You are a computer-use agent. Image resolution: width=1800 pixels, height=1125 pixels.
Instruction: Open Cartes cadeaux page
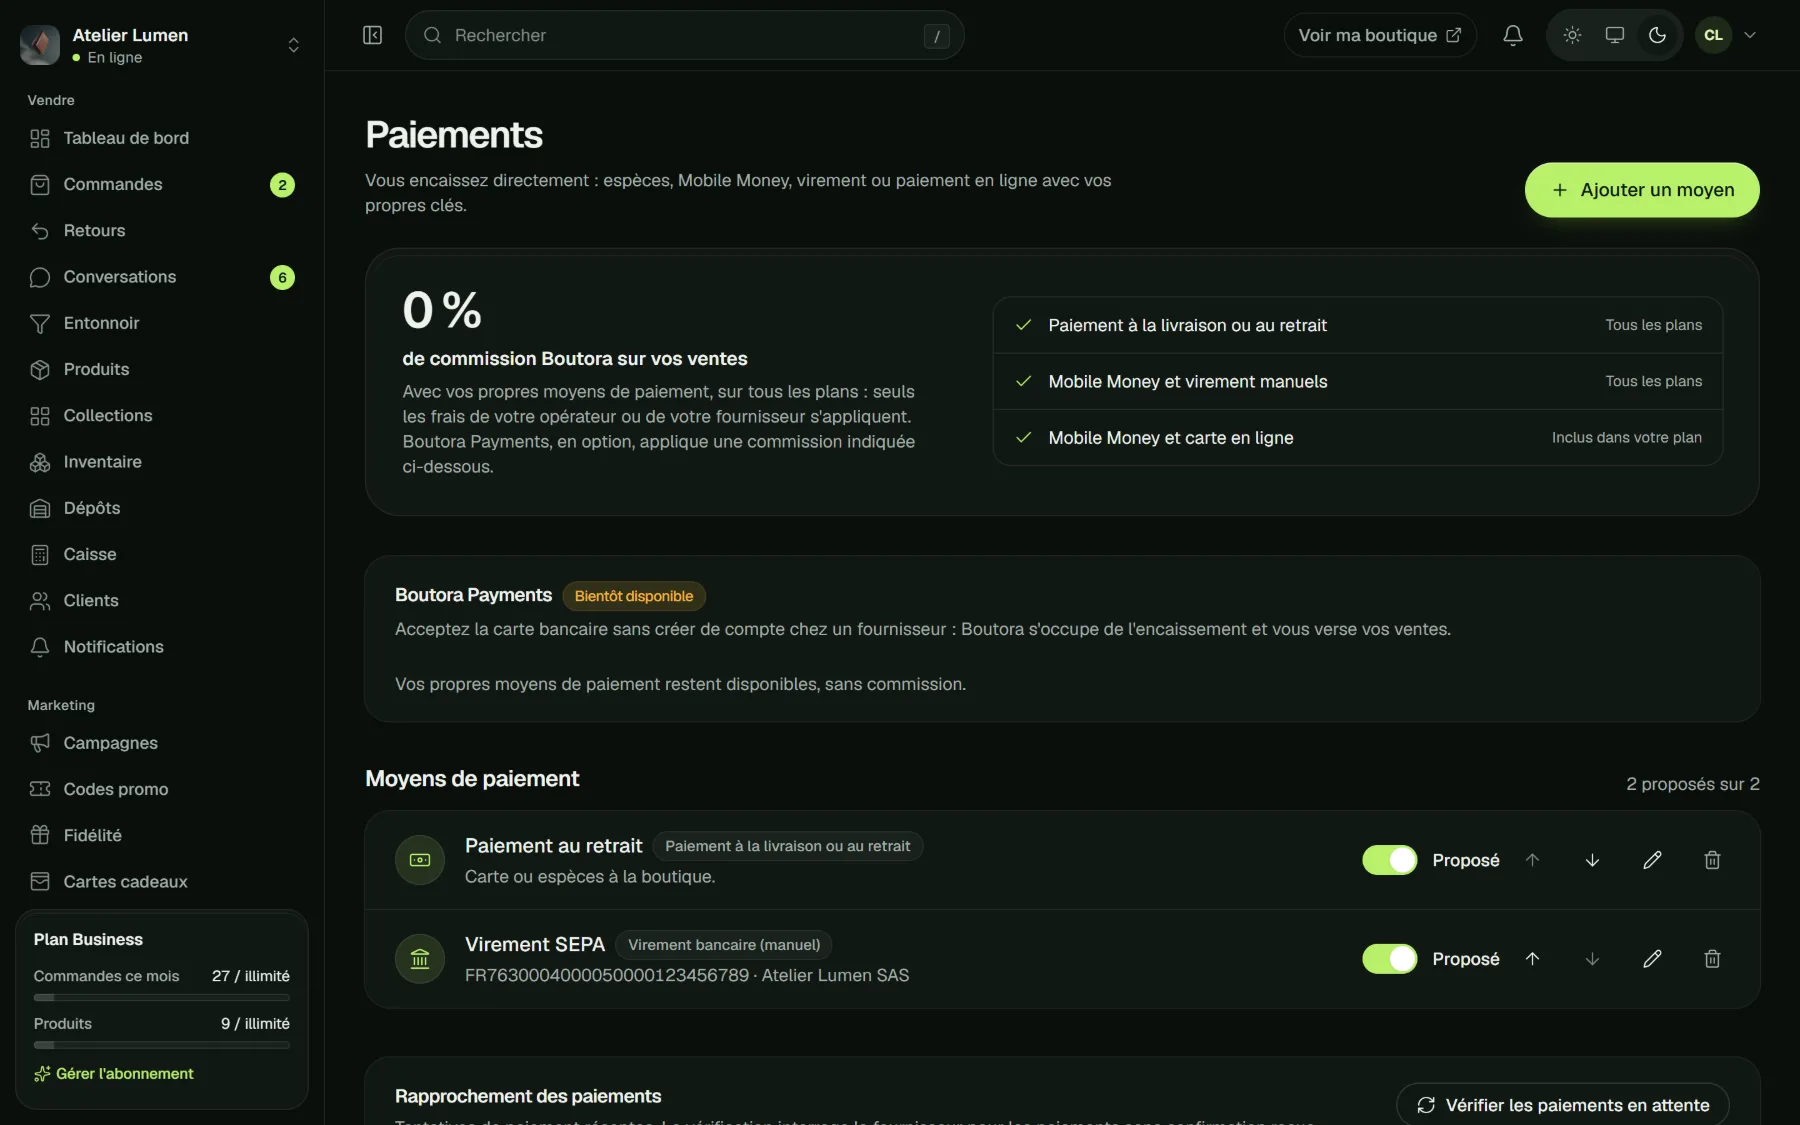(x=161, y=881)
